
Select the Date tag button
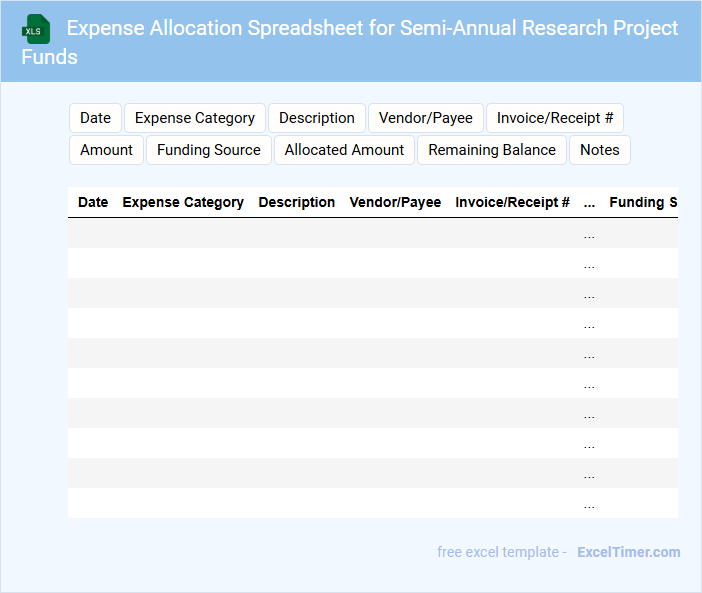95,118
